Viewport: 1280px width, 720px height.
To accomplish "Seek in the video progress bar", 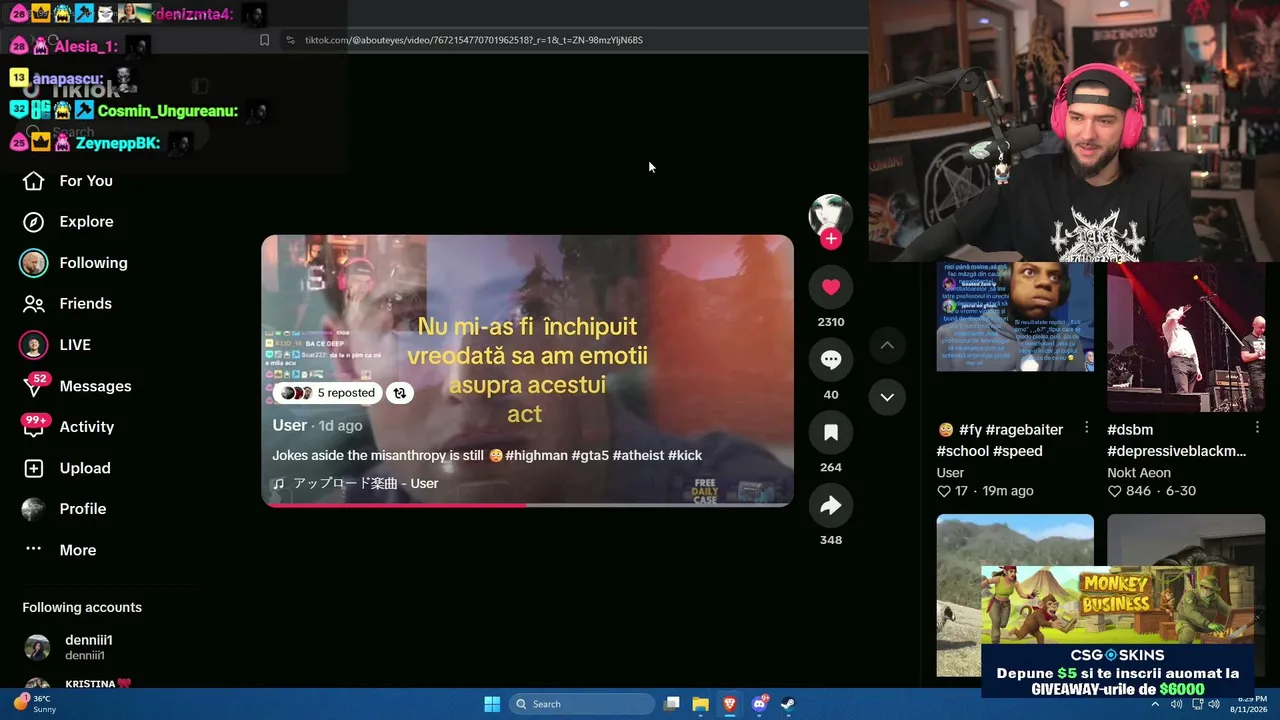I will [x=527, y=505].
